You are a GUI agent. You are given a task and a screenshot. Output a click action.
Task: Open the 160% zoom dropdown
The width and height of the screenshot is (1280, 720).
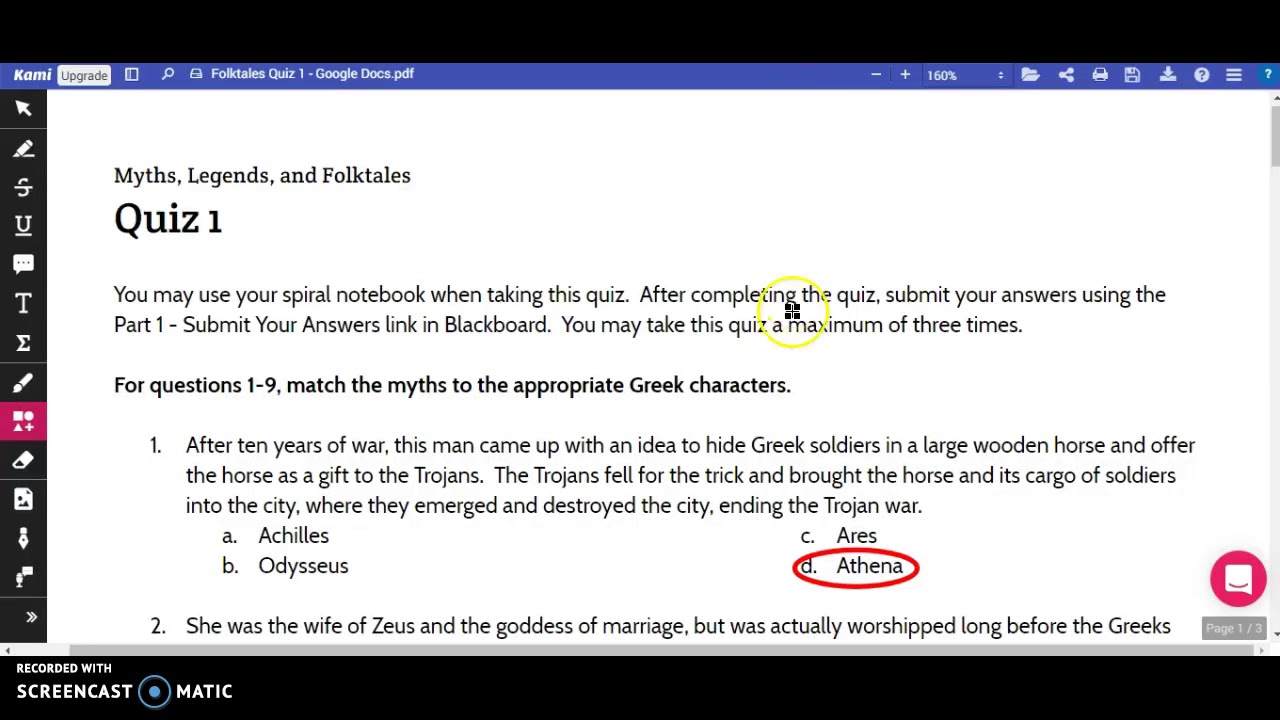click(x=965, y=75)
